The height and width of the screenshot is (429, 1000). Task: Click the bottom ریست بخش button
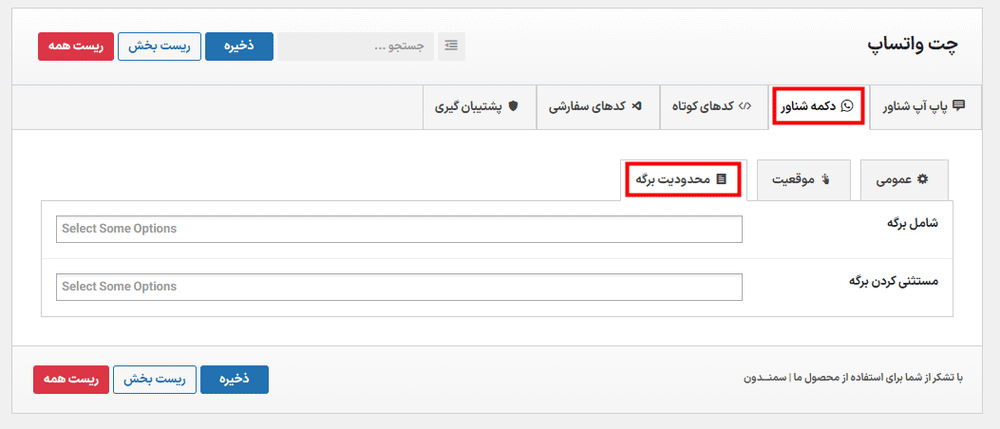154,380
